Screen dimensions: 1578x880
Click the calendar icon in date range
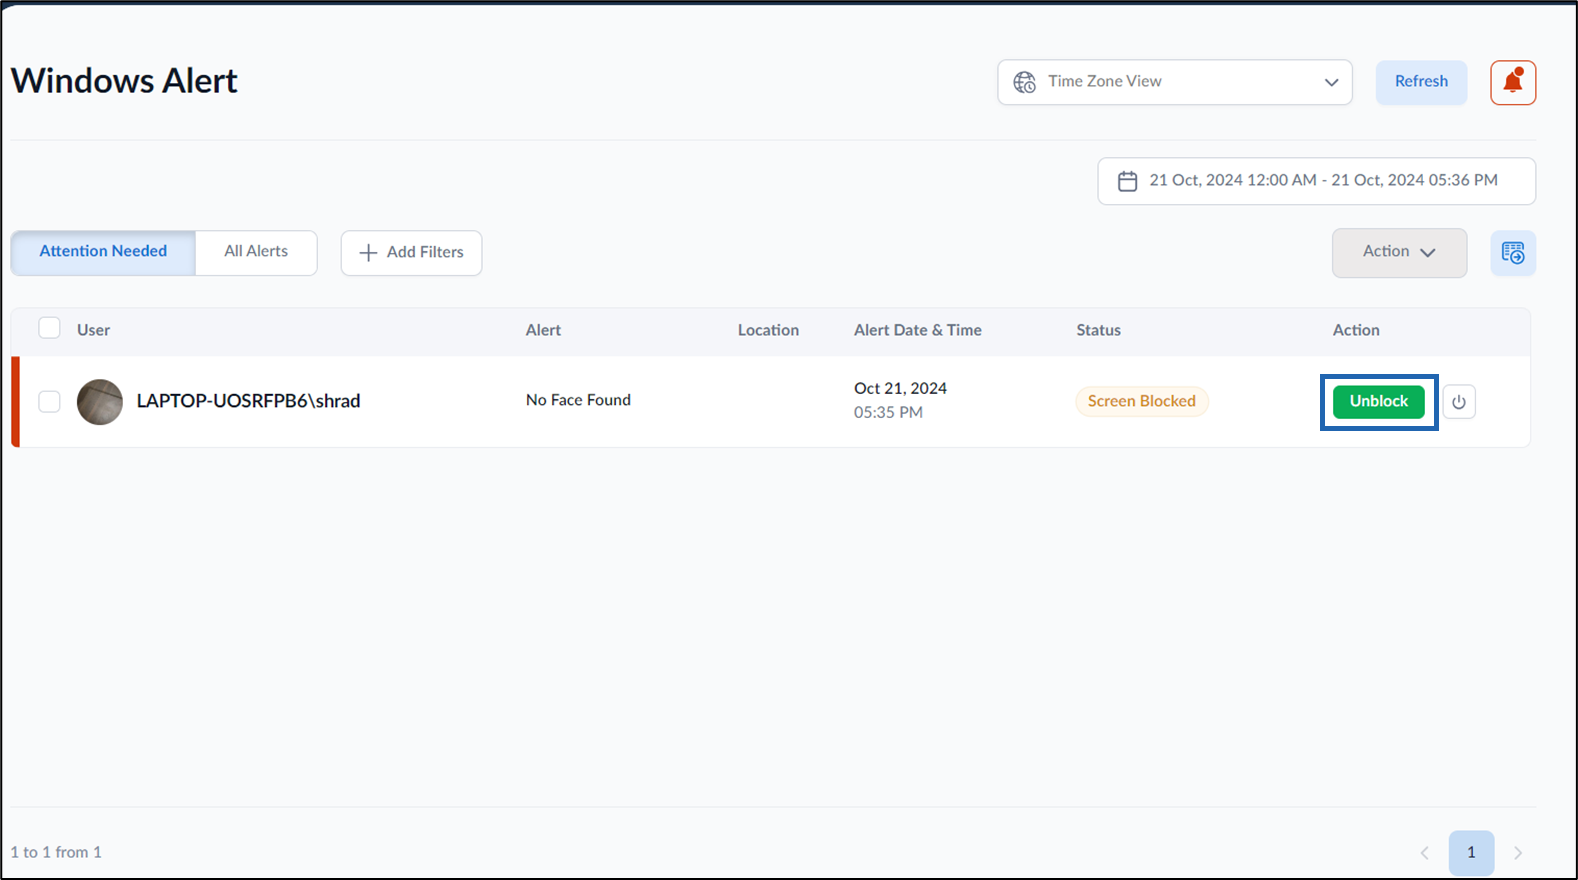click(1127, 181)
